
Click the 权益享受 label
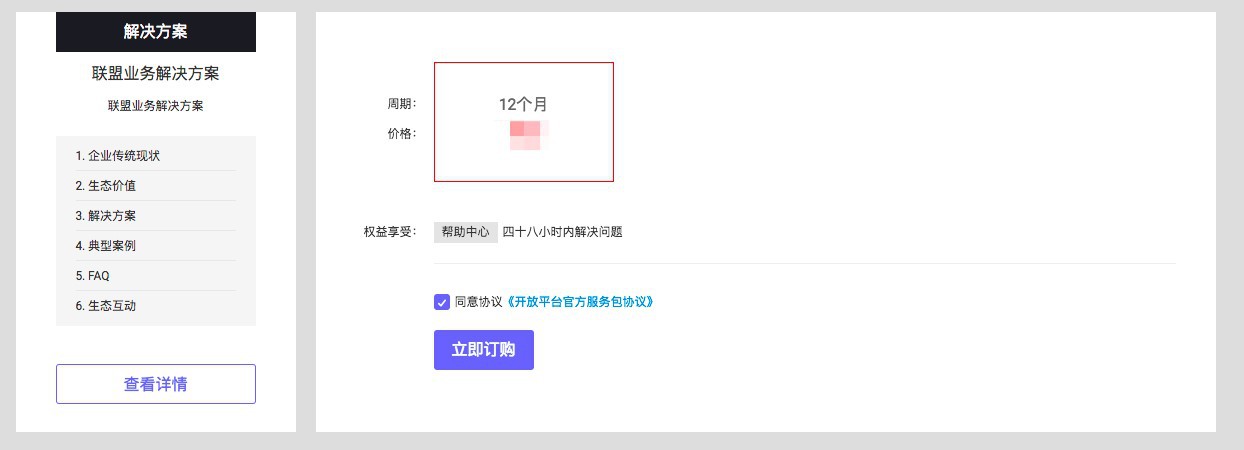(x=390, y=232)
